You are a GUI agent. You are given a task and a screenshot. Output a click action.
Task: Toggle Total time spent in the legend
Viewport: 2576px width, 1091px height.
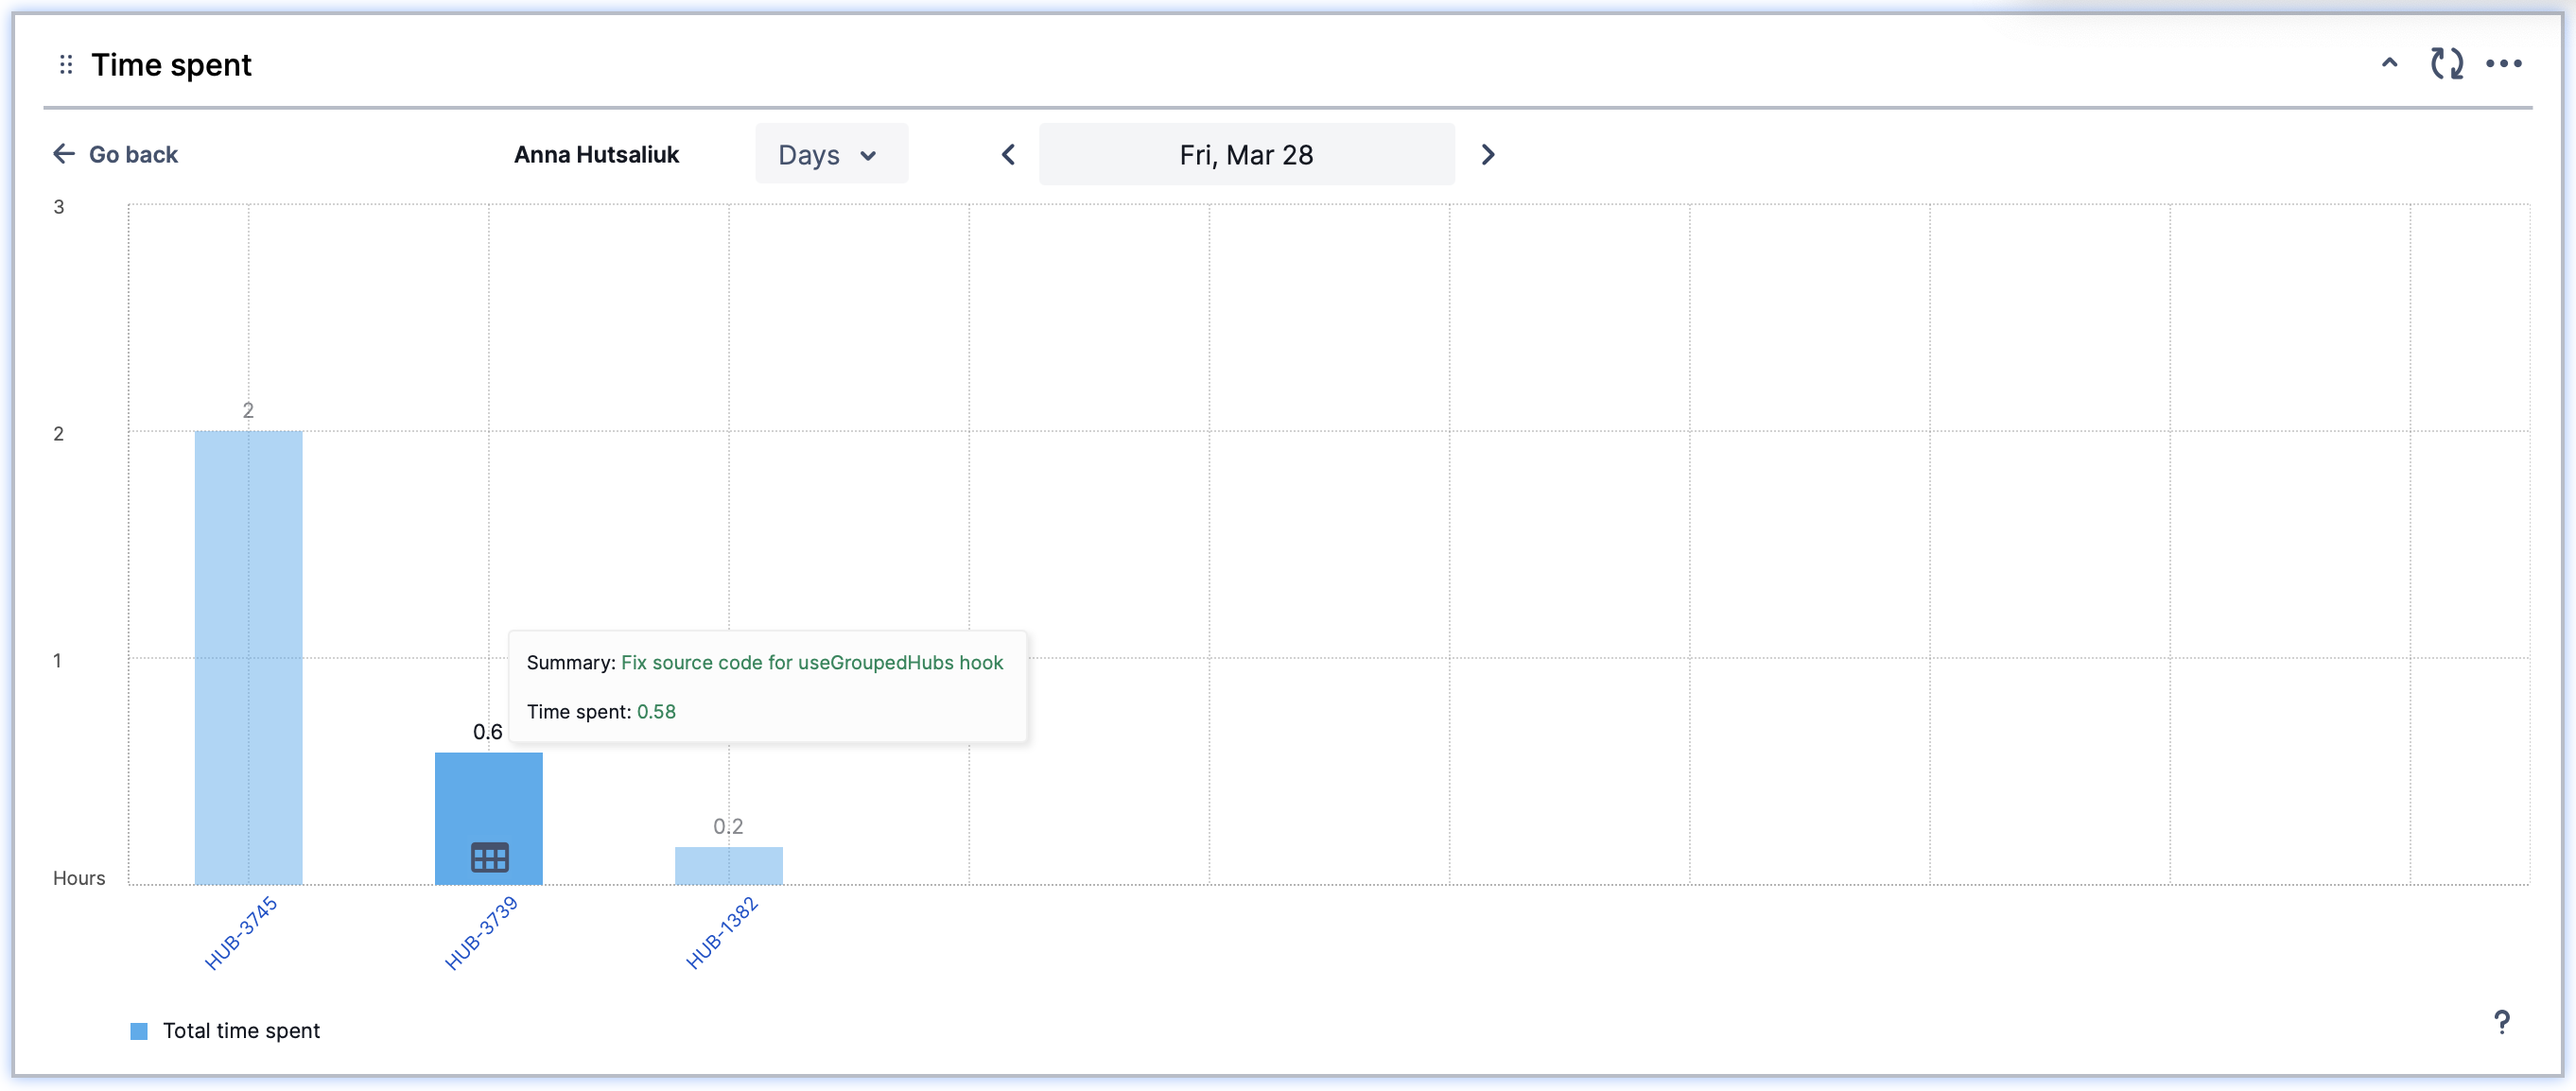click(241, 1030)
